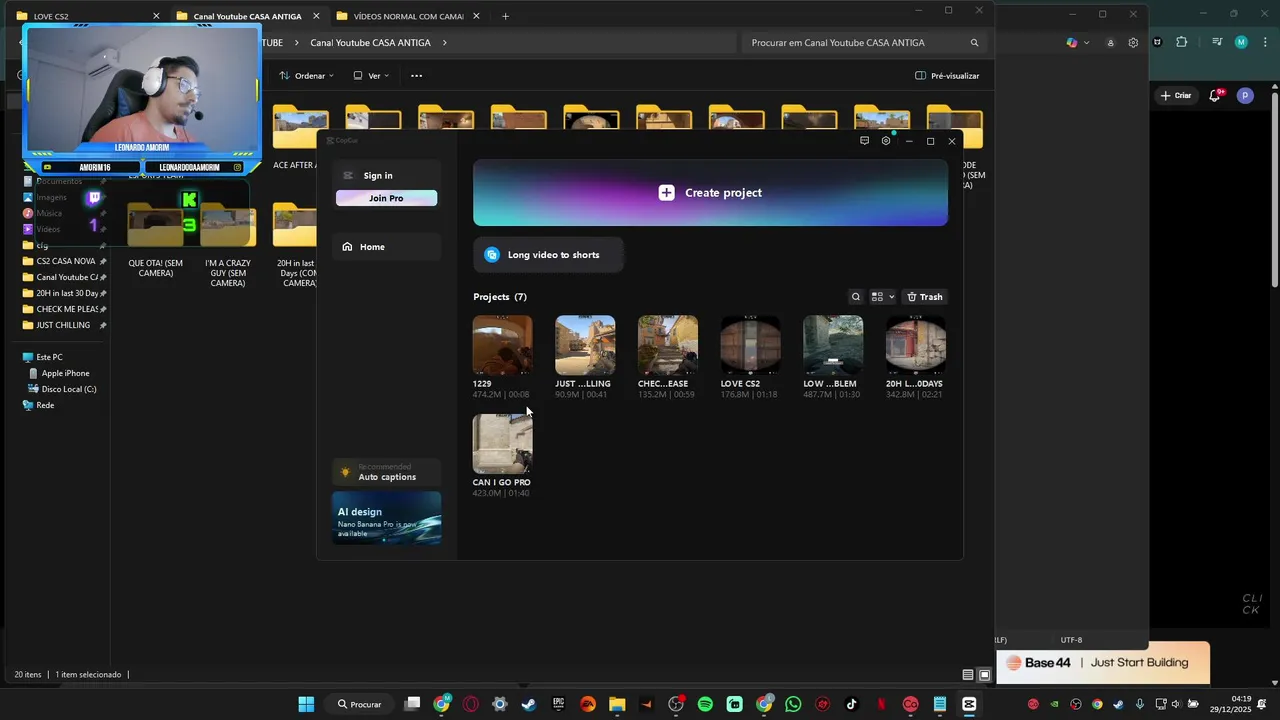Screen dimensions: 1280x720
Task: Open the 1229 project thumbnail
Action: click(502, 345)
